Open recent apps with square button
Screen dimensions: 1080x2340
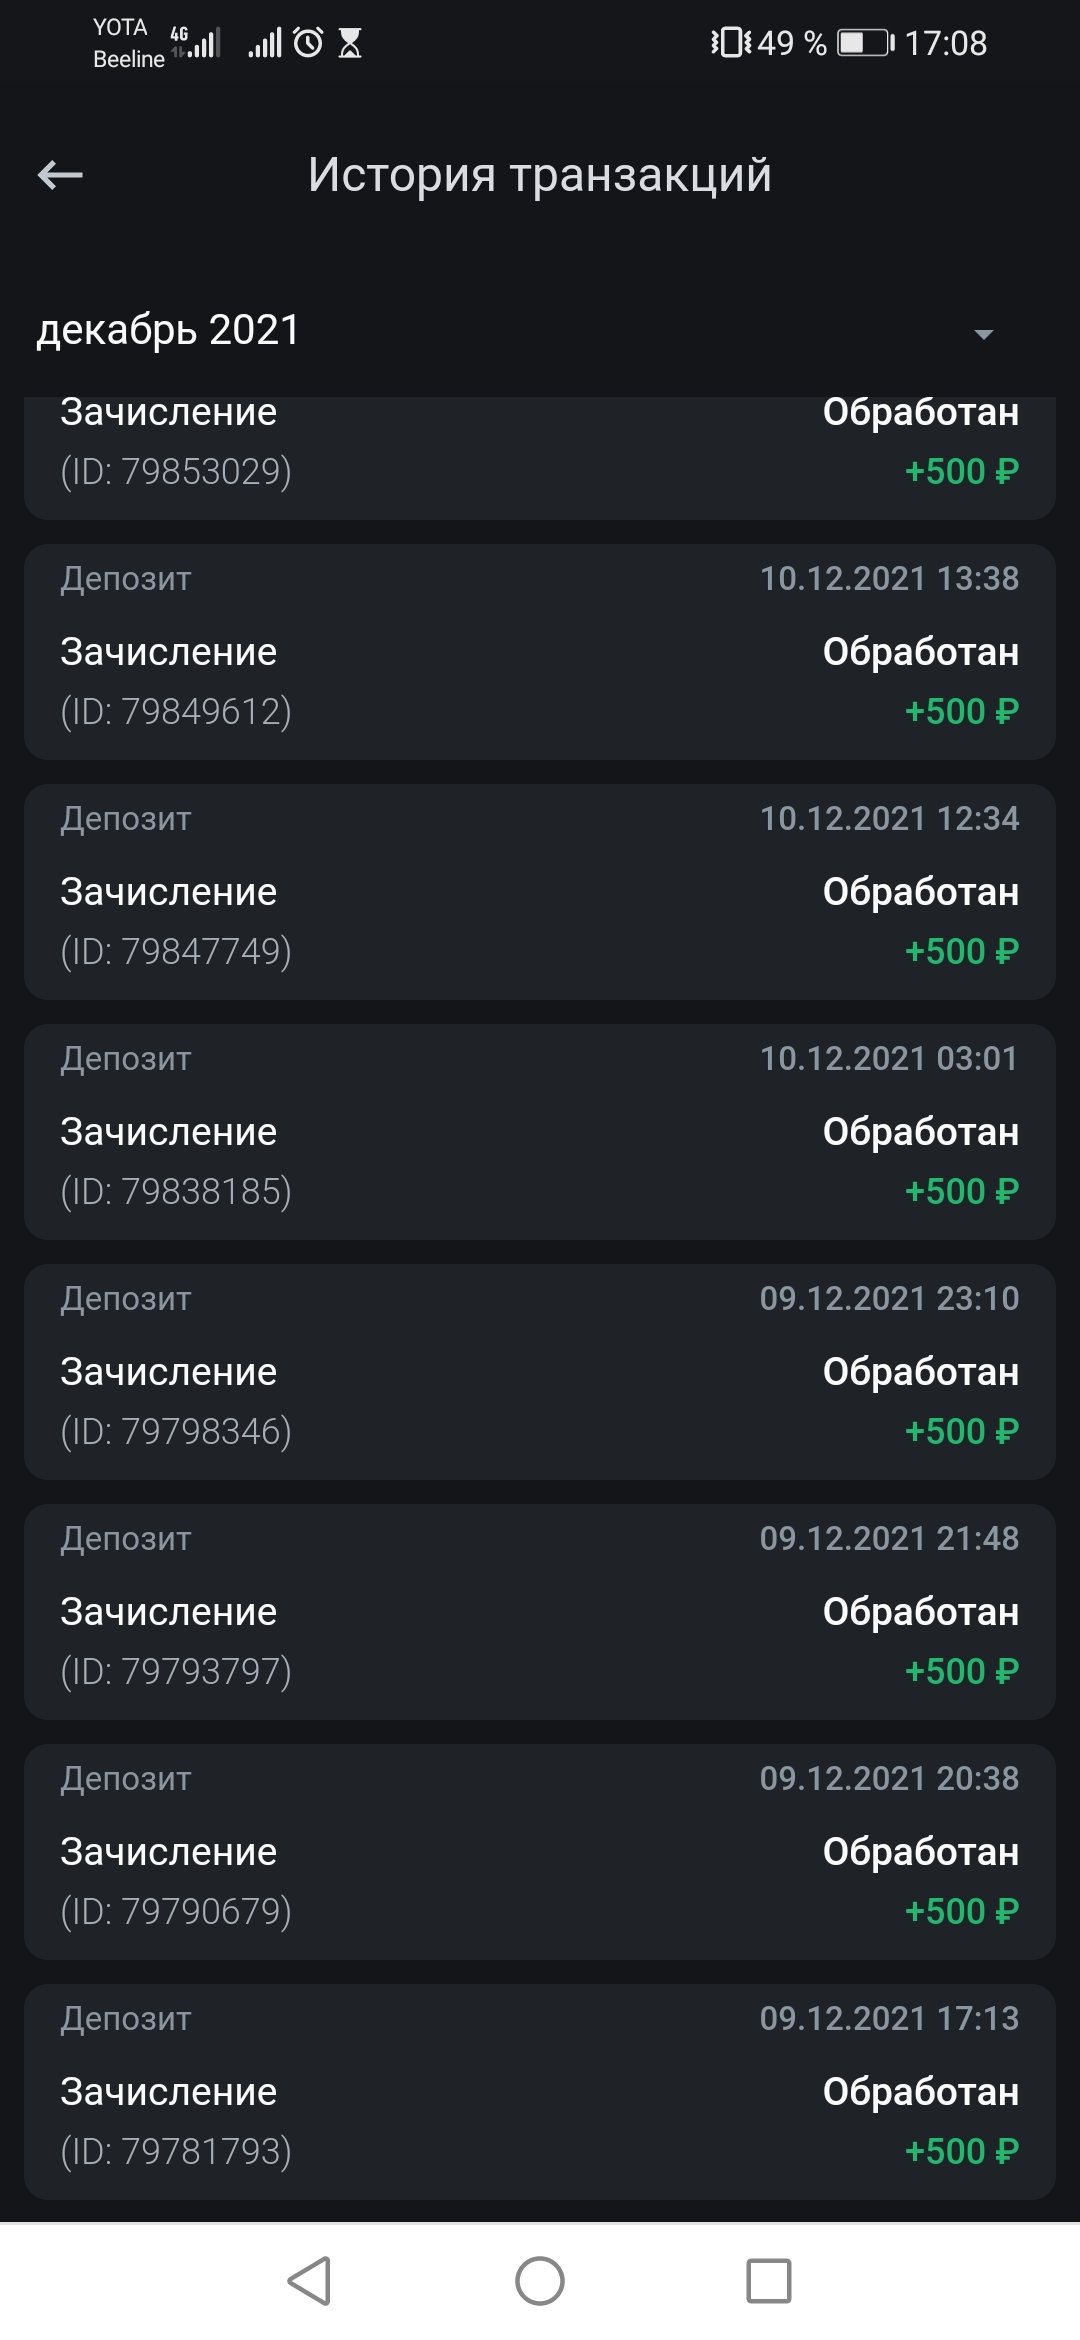point(768,2281)
